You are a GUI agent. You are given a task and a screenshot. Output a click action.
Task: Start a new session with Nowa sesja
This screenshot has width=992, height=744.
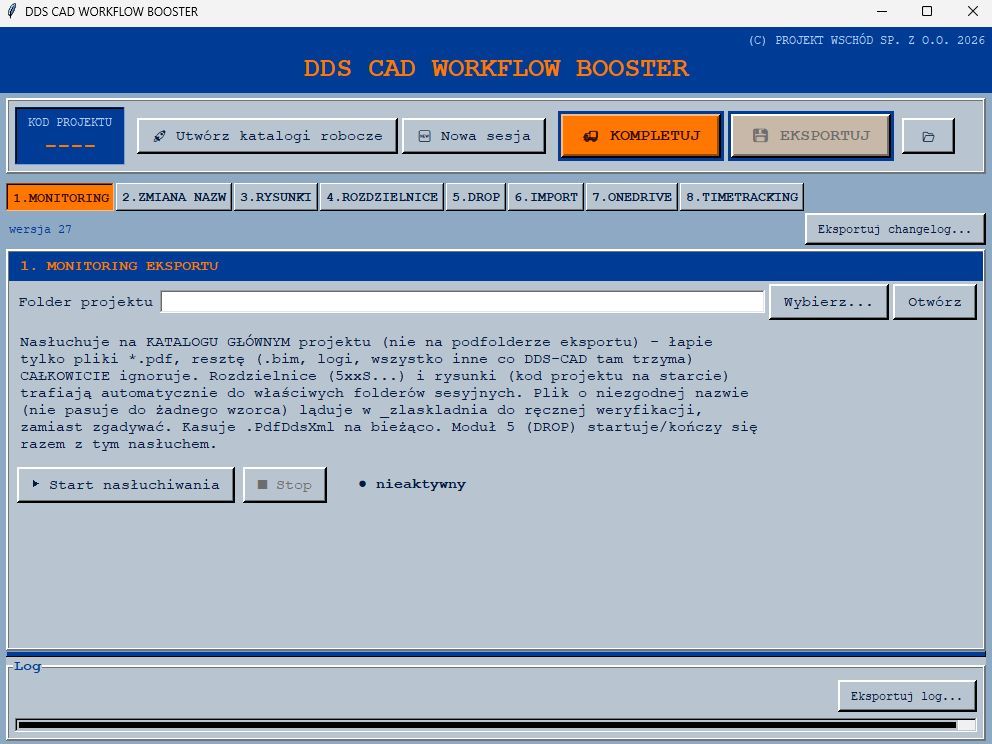474,136
